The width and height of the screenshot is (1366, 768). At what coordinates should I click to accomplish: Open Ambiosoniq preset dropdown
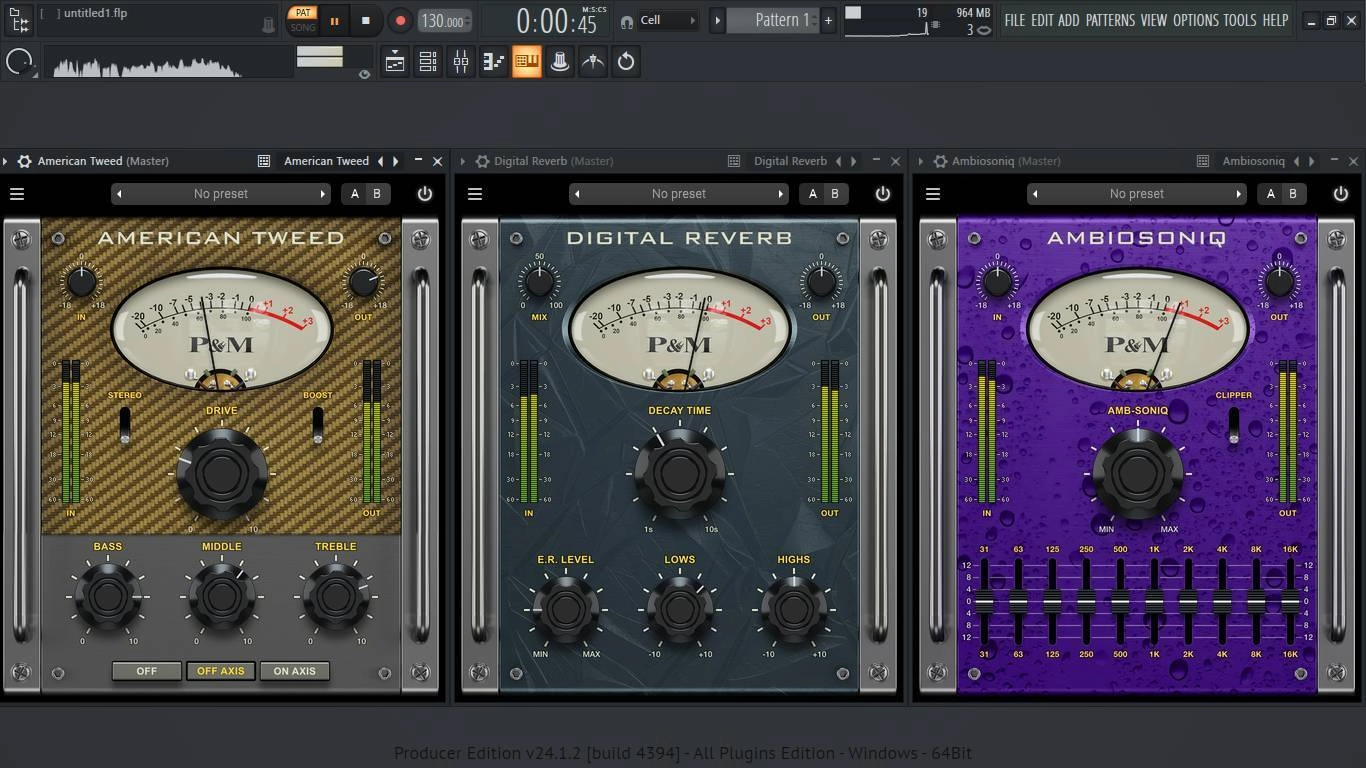tap(1137, 194)
